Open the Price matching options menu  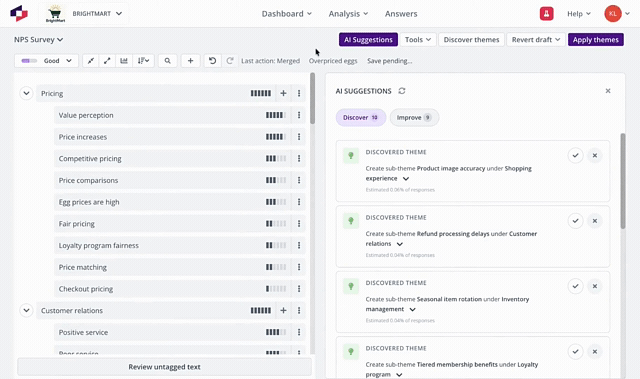pos(299,267)
